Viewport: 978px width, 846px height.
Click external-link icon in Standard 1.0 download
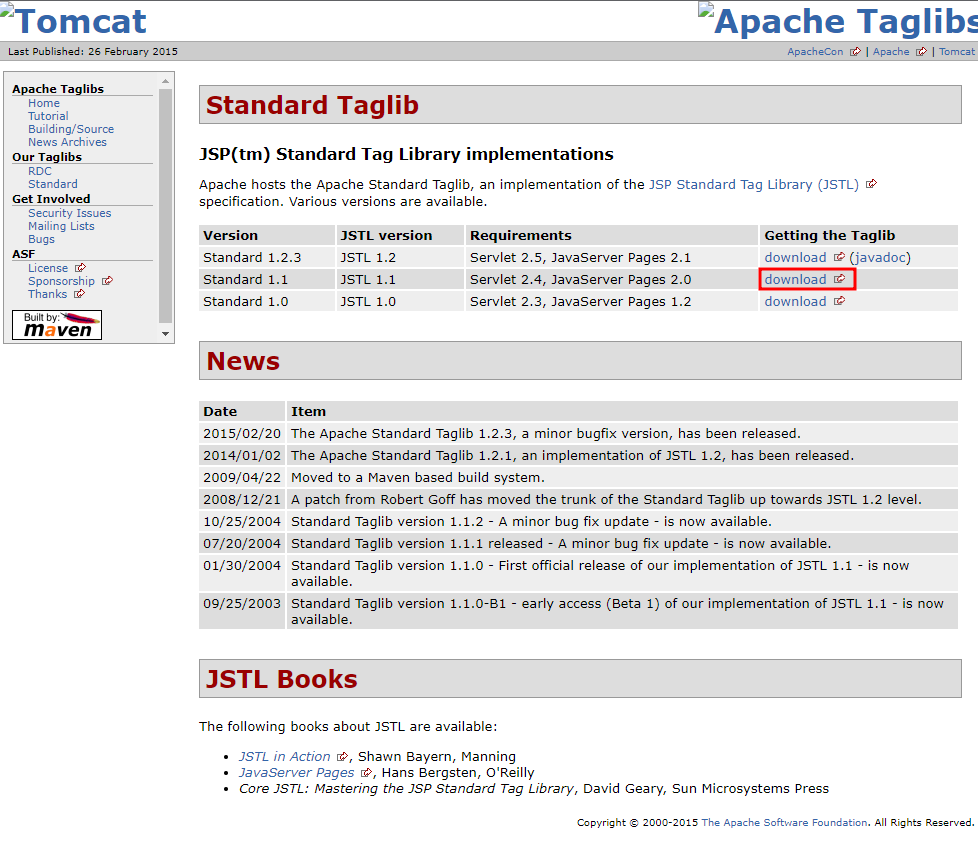[x=840, y=301]
